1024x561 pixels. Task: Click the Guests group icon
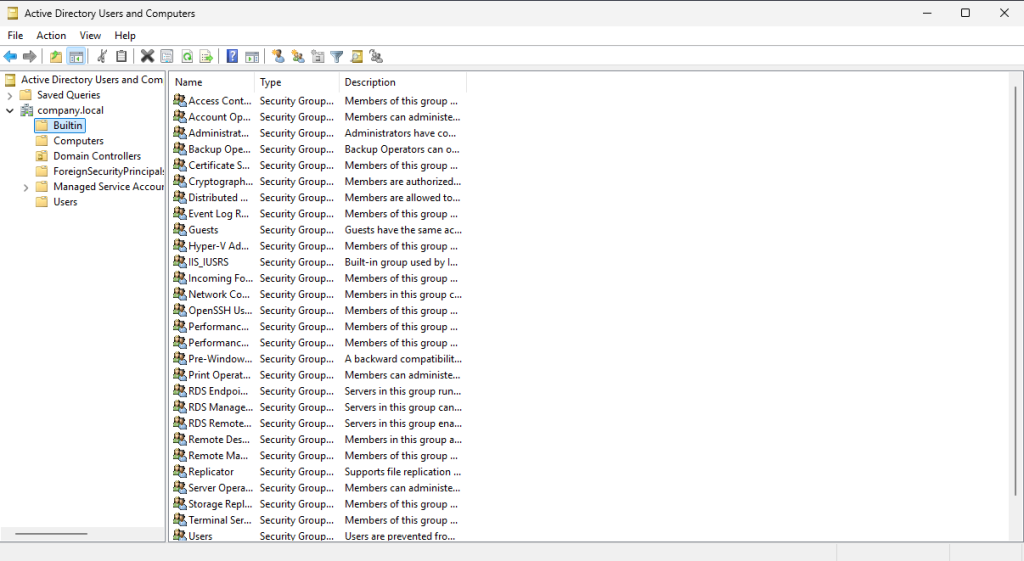pos(180,229)
